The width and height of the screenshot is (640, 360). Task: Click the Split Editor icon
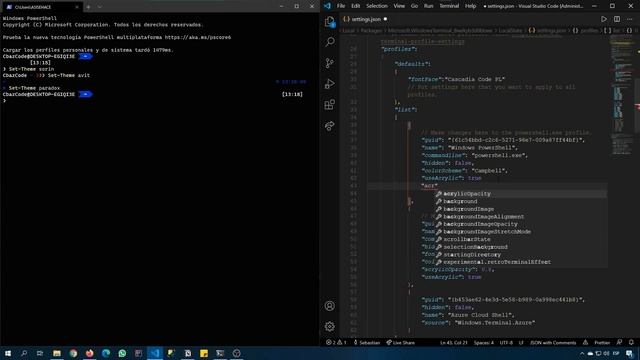(x=617, y=19)
